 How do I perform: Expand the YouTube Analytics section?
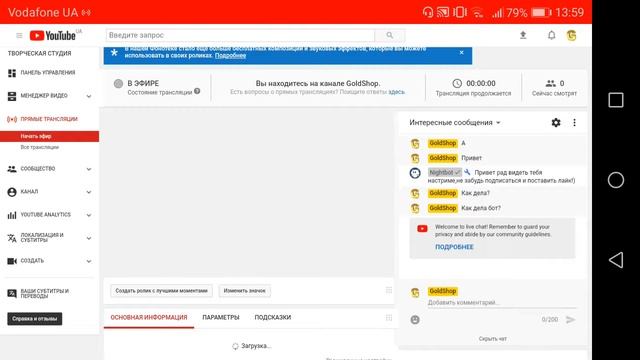click(89, 215)
